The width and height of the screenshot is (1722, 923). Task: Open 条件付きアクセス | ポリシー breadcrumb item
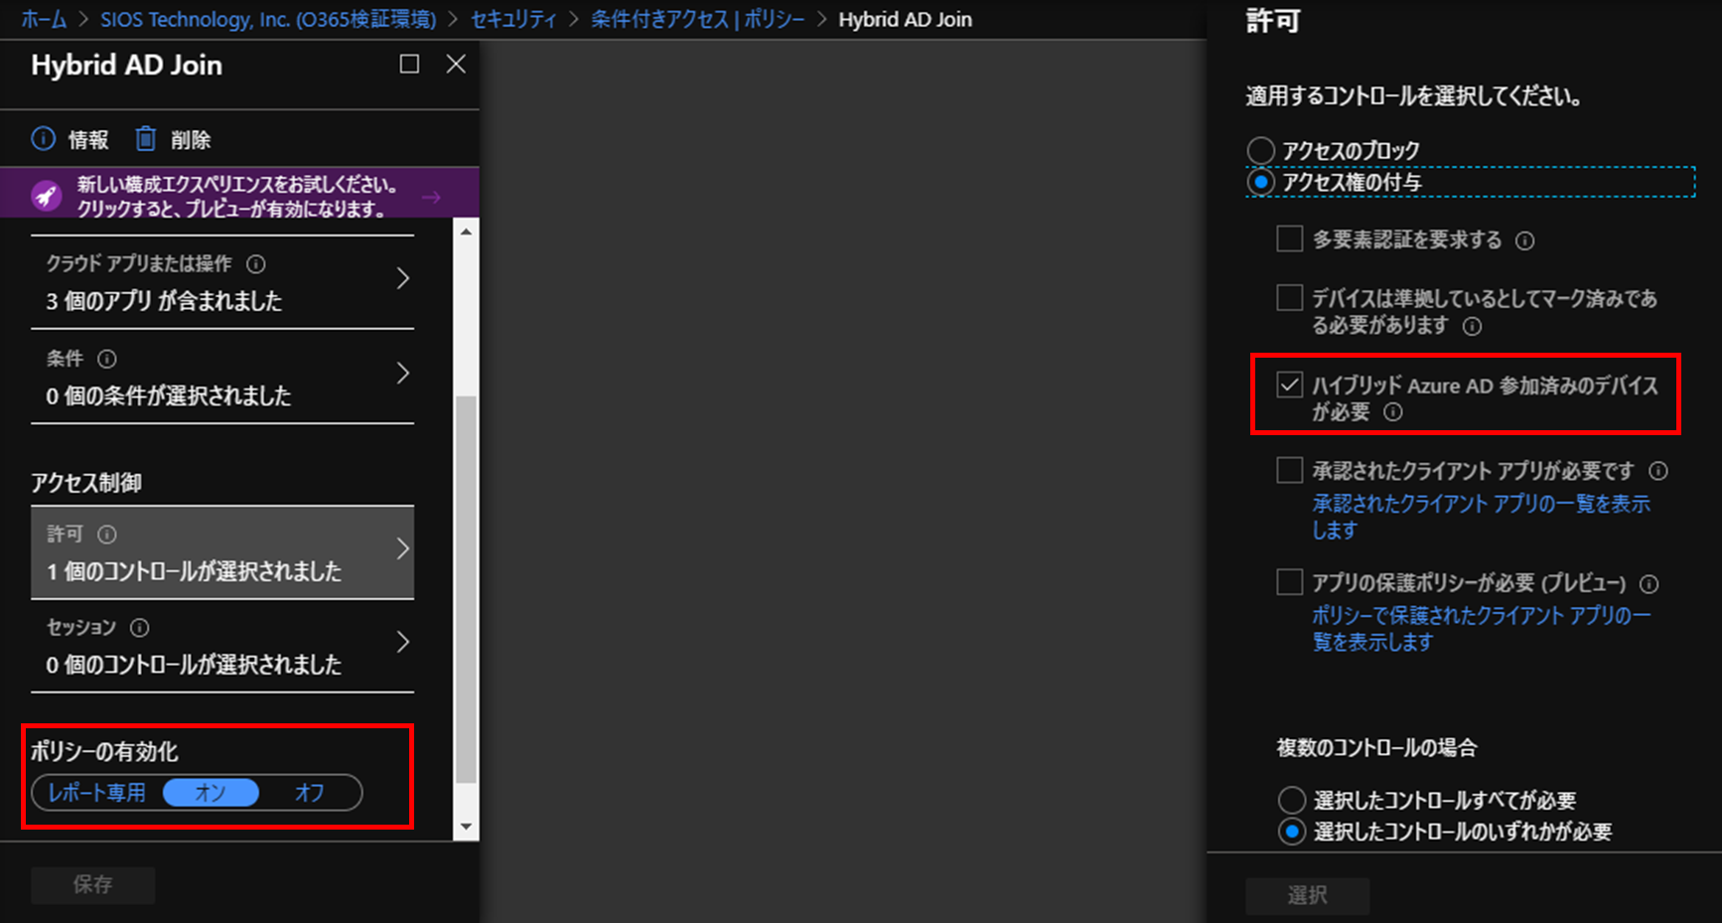tap(698, 18)
